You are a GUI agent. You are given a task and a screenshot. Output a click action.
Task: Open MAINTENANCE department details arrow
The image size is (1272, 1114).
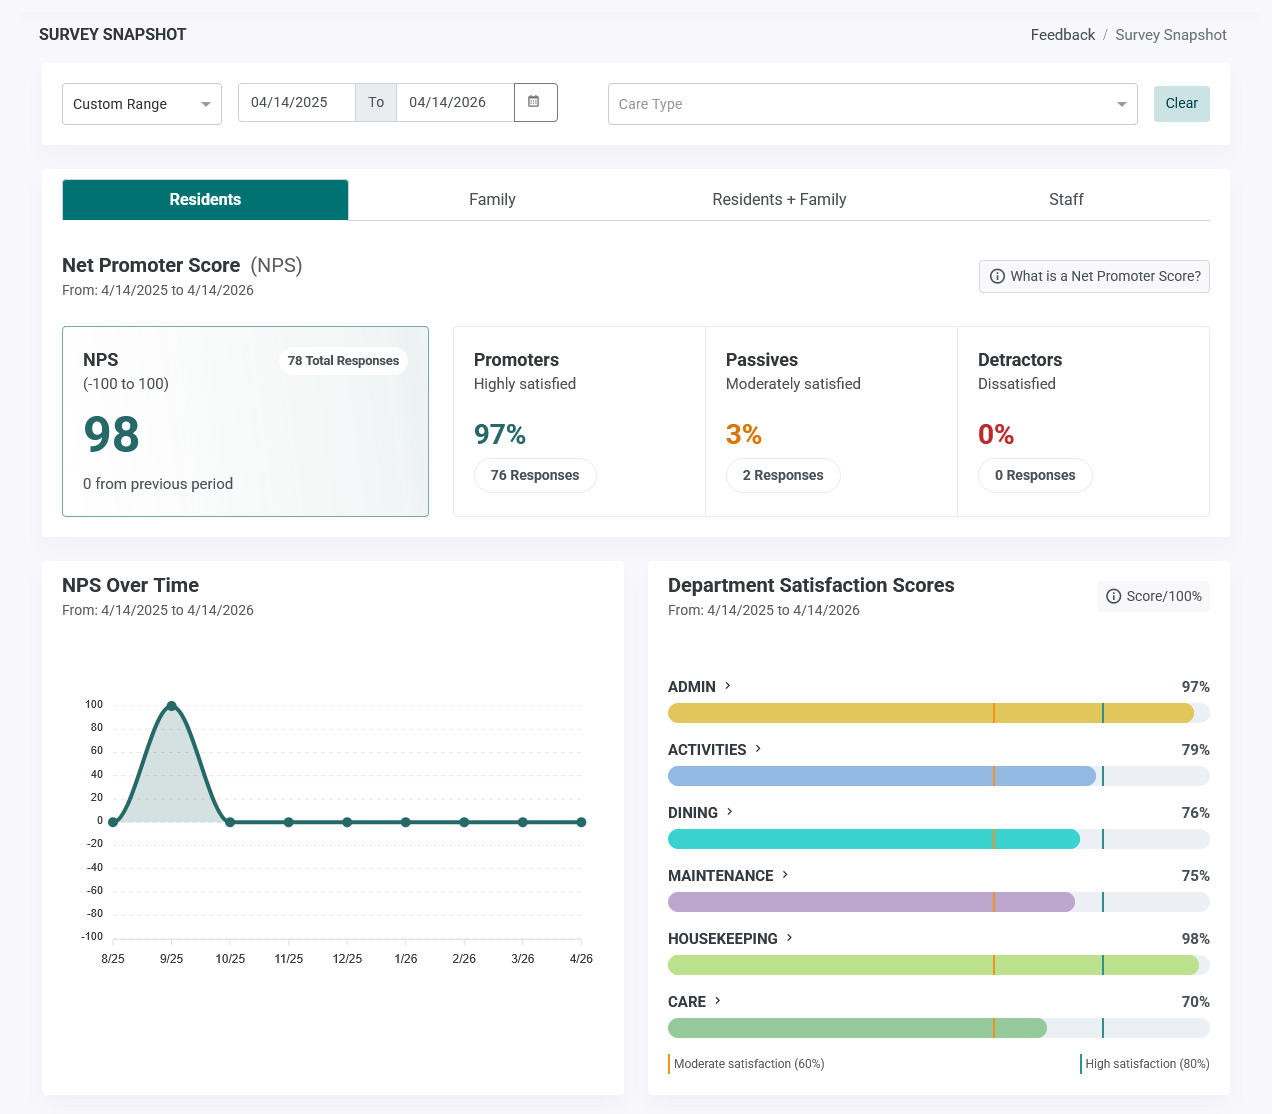coord(785,875)
